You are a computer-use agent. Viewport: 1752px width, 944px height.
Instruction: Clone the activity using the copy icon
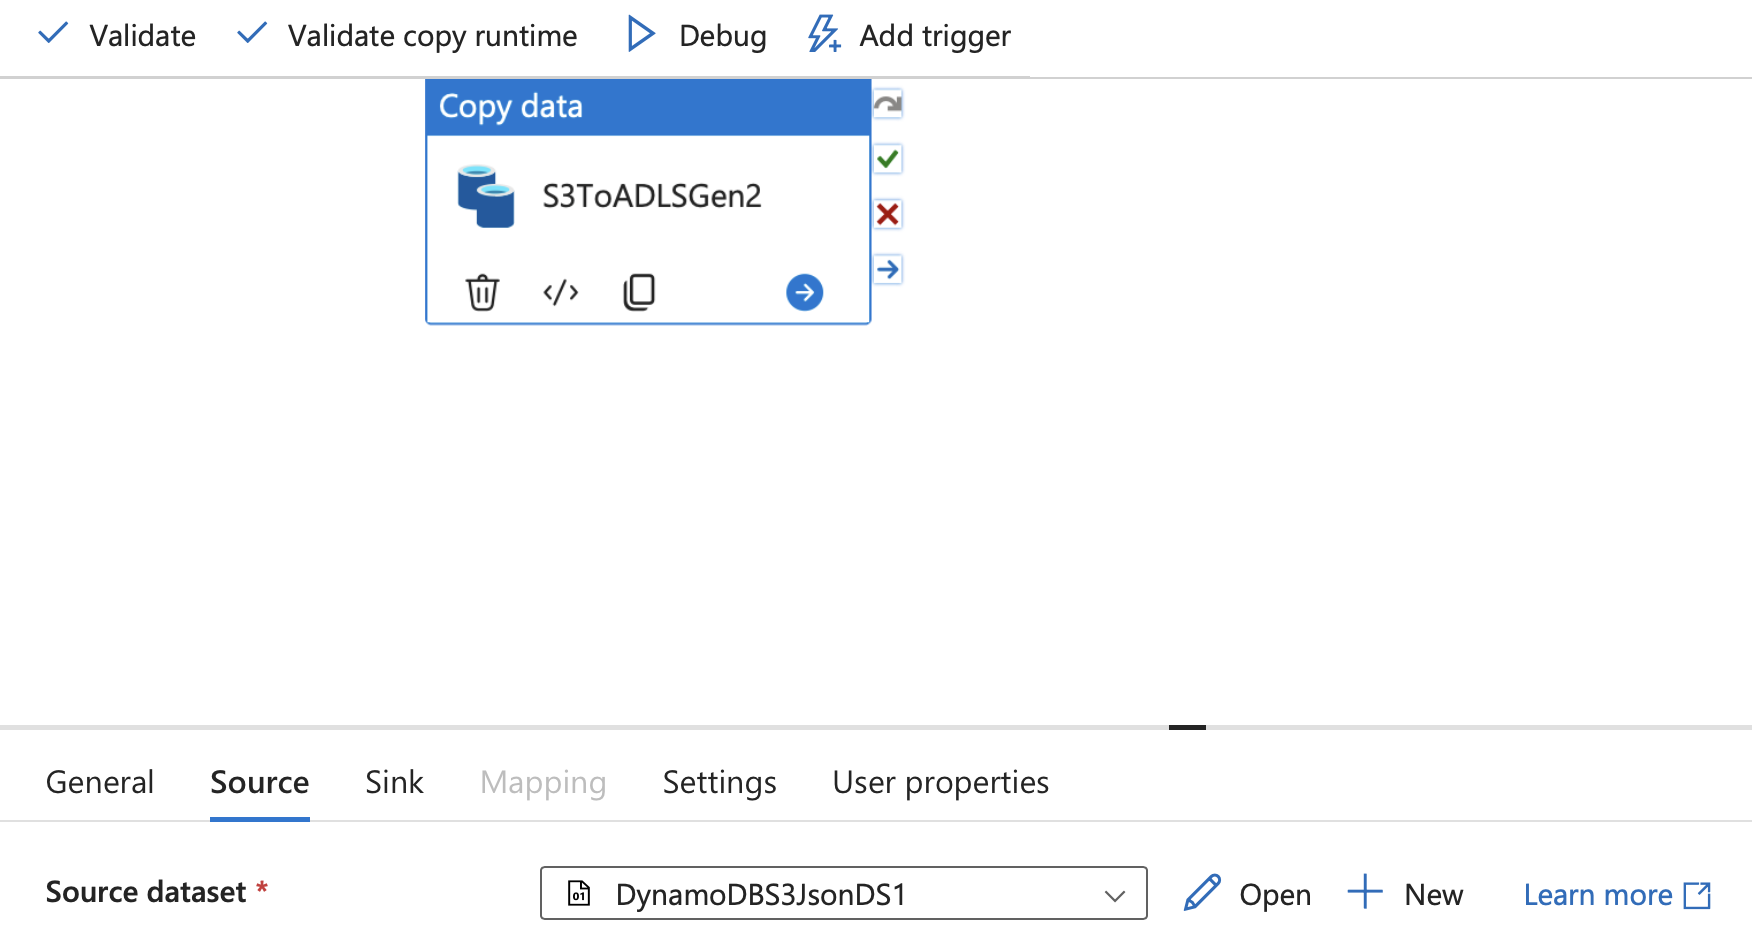point(639,292)
